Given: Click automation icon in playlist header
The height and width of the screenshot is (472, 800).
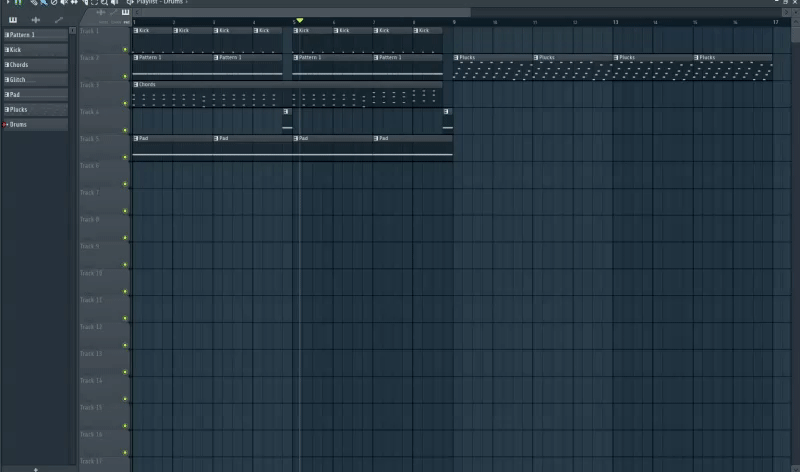Looking at the screenshot, I should tap(113, 12).
